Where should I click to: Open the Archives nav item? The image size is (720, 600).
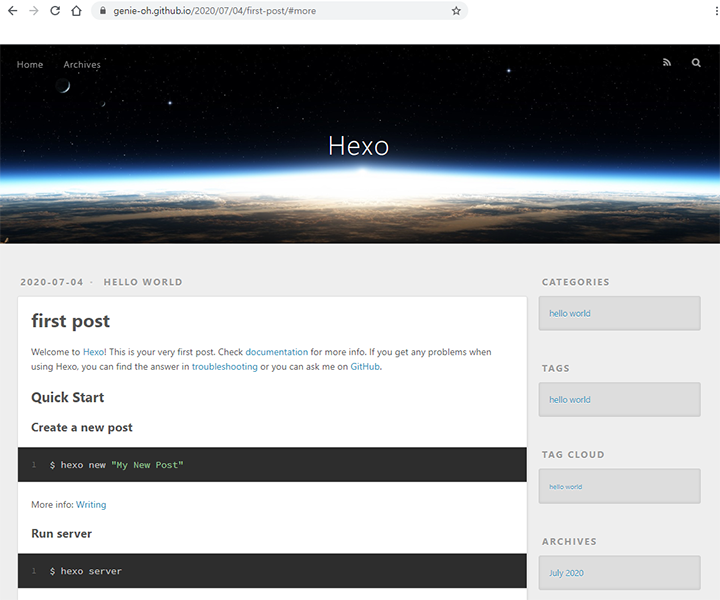pos(82,65)
